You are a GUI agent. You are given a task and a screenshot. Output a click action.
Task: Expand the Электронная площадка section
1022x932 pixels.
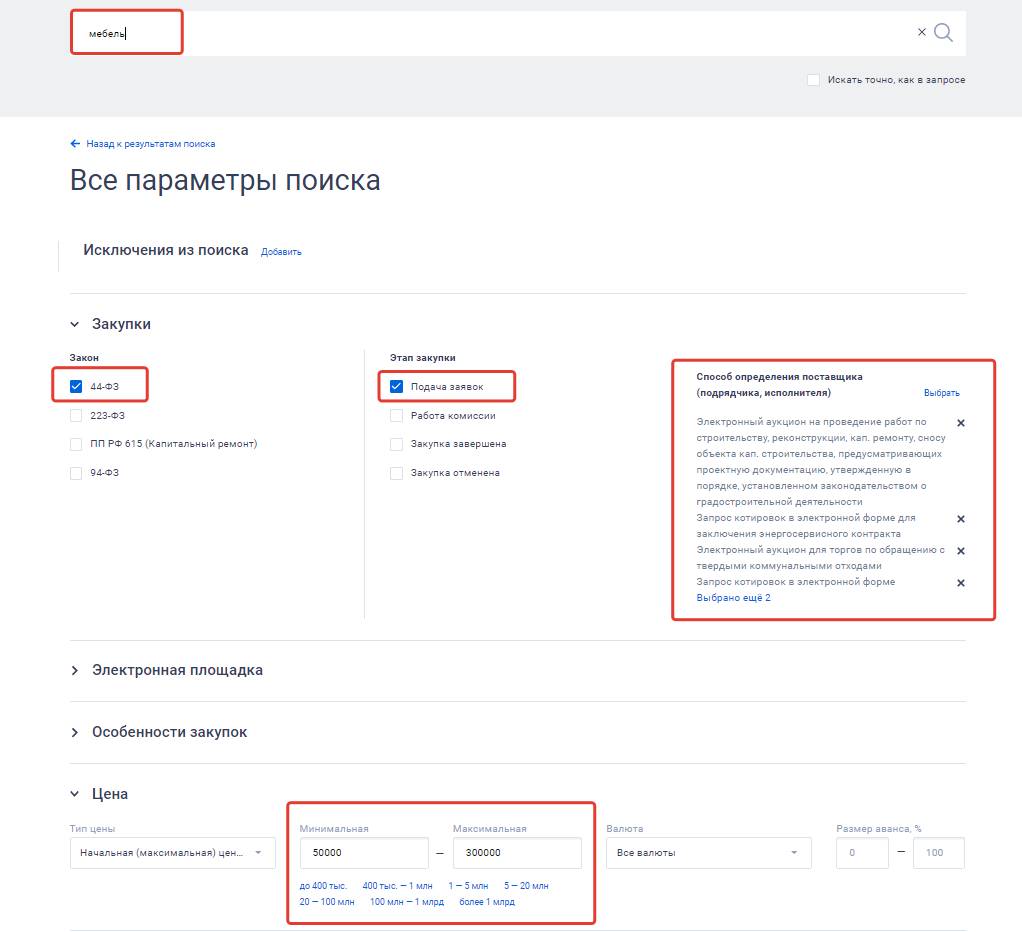(75, 670)
